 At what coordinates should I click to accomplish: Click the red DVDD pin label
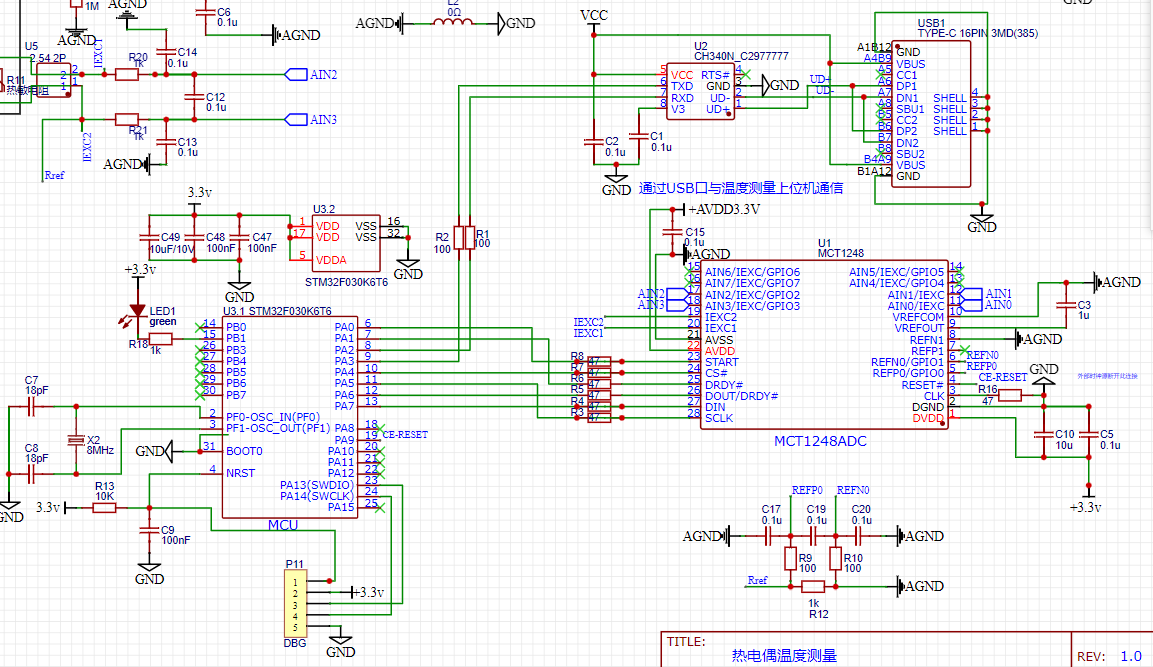tap(928, 418)
